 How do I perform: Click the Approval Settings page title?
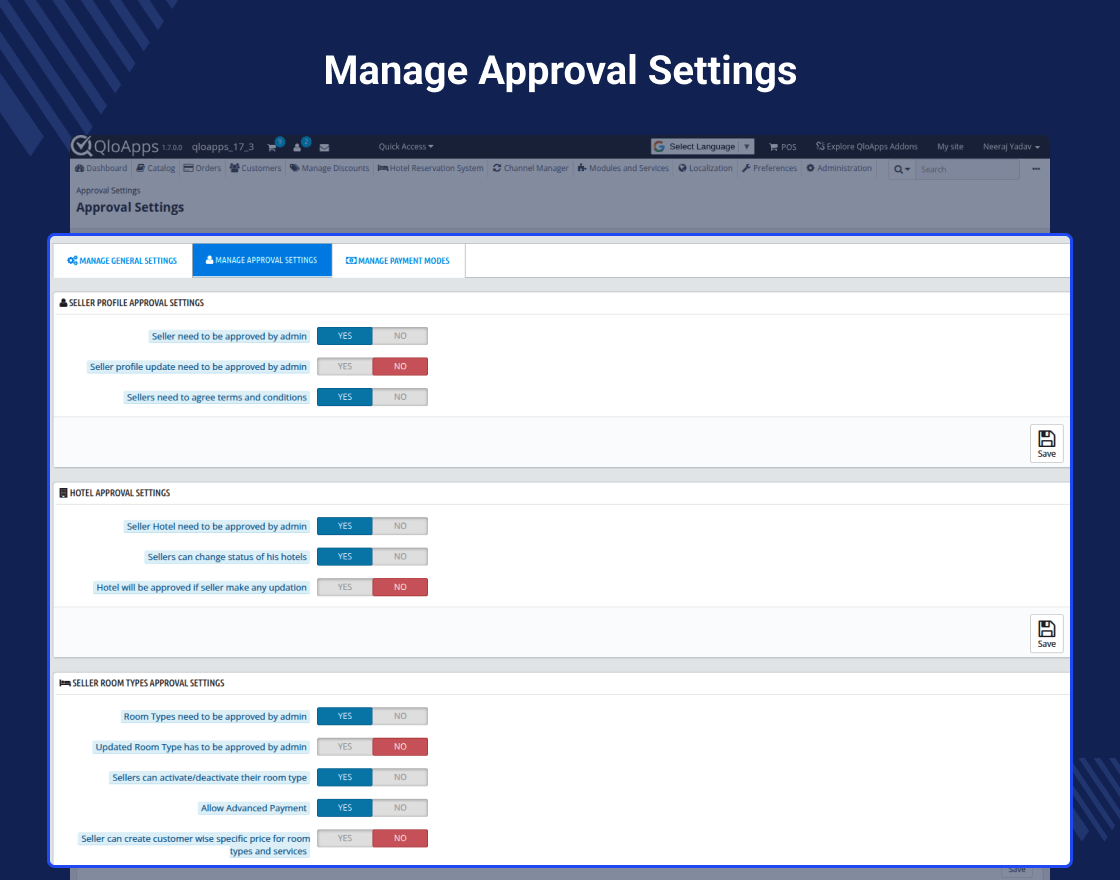click(130, 207)
